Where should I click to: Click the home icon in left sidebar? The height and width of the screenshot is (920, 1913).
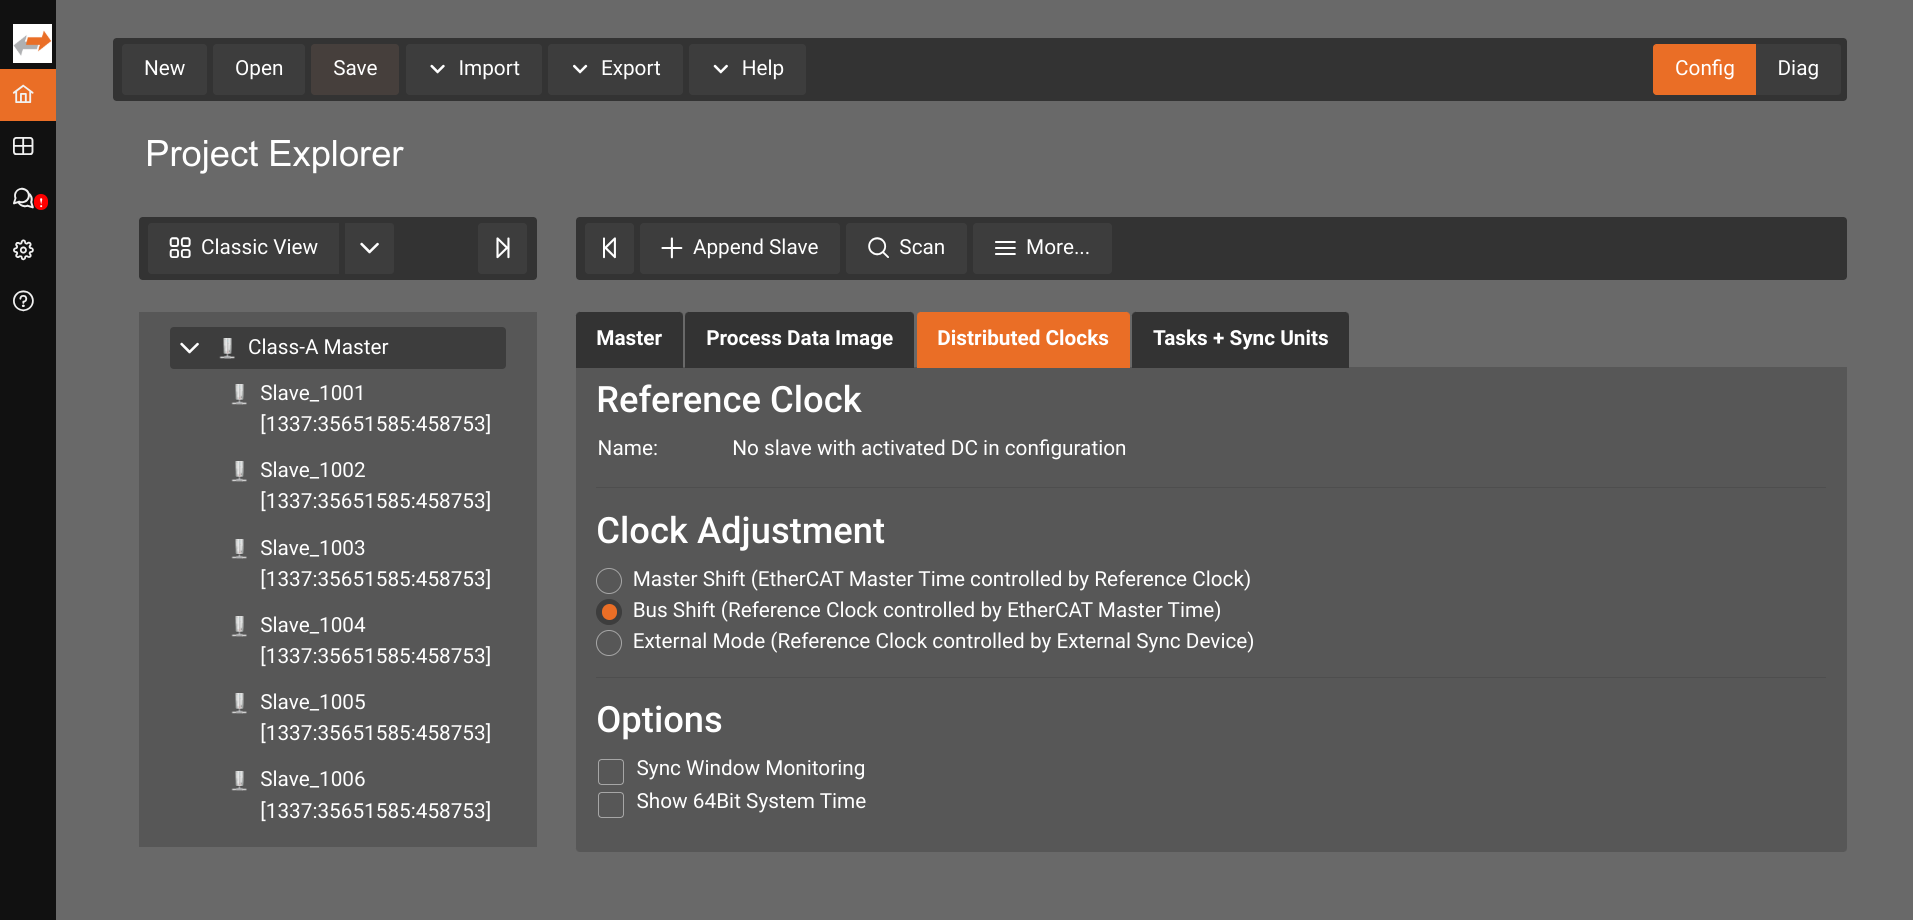(24, 95)
